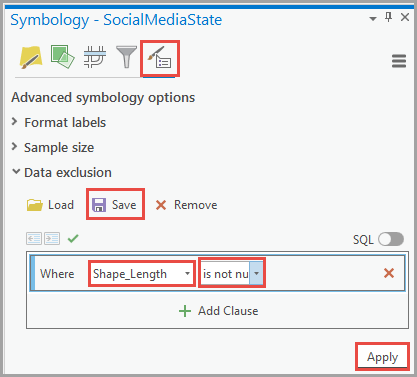Remove the data exclusion expression
The height and width of the screenshot is (377, 417).
(186, 205)
